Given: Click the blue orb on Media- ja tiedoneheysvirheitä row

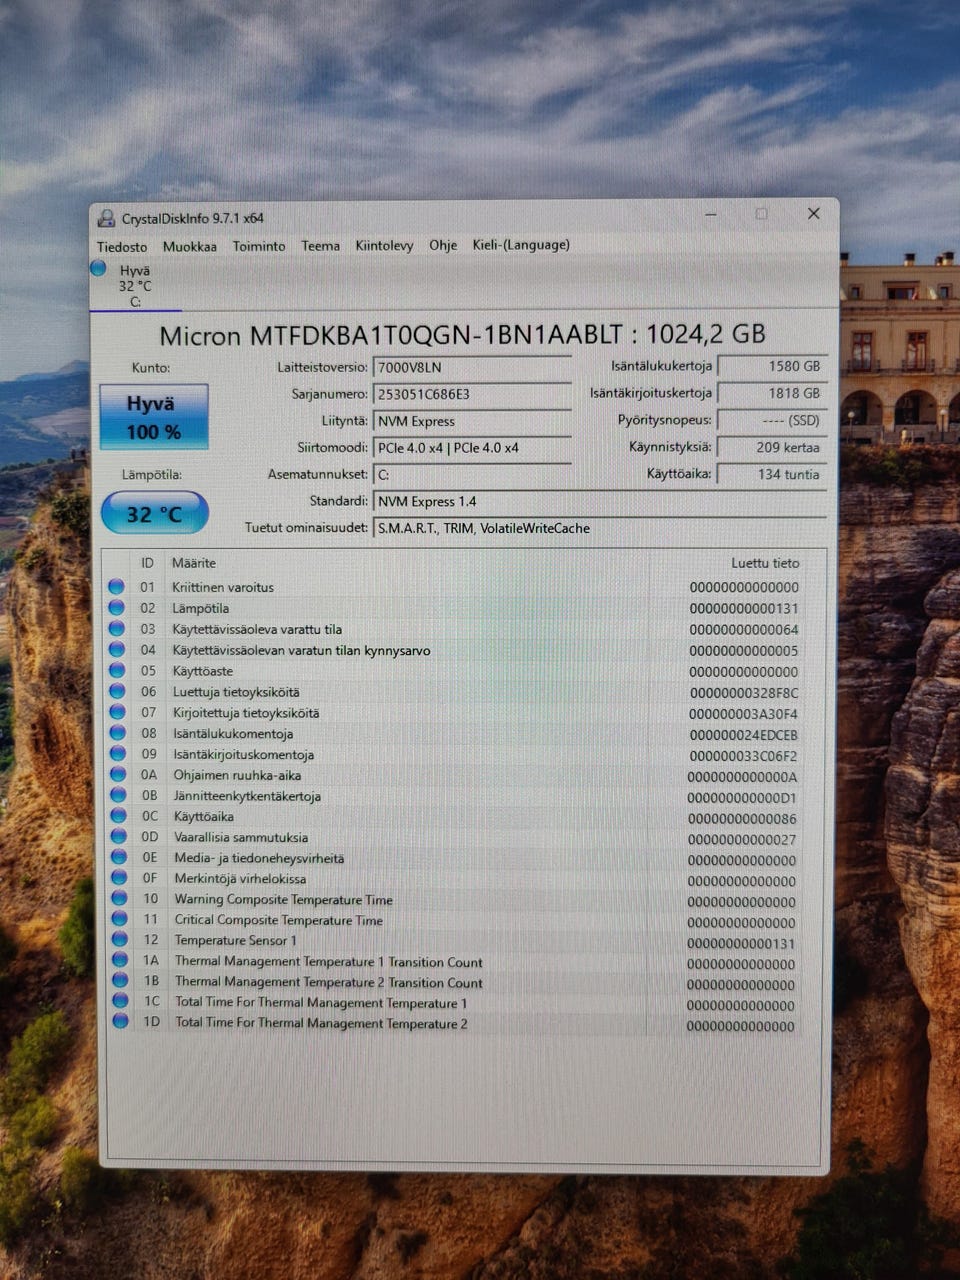Looking at the screenshot, I should (119, 858).
